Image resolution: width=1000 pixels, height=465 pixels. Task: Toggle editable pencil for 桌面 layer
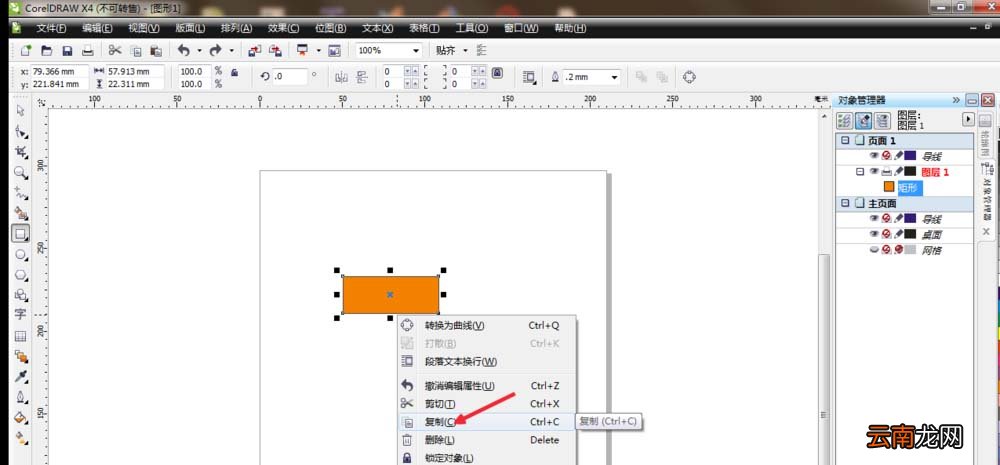[897, 234]
